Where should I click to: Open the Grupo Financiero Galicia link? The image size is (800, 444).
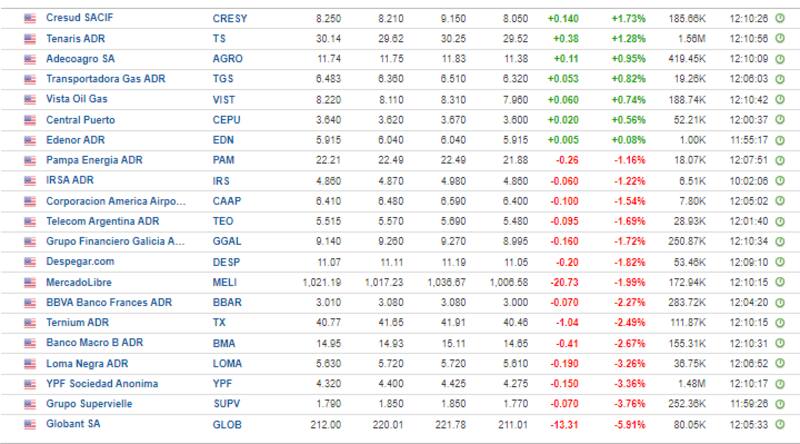click(x=116, y=241)
